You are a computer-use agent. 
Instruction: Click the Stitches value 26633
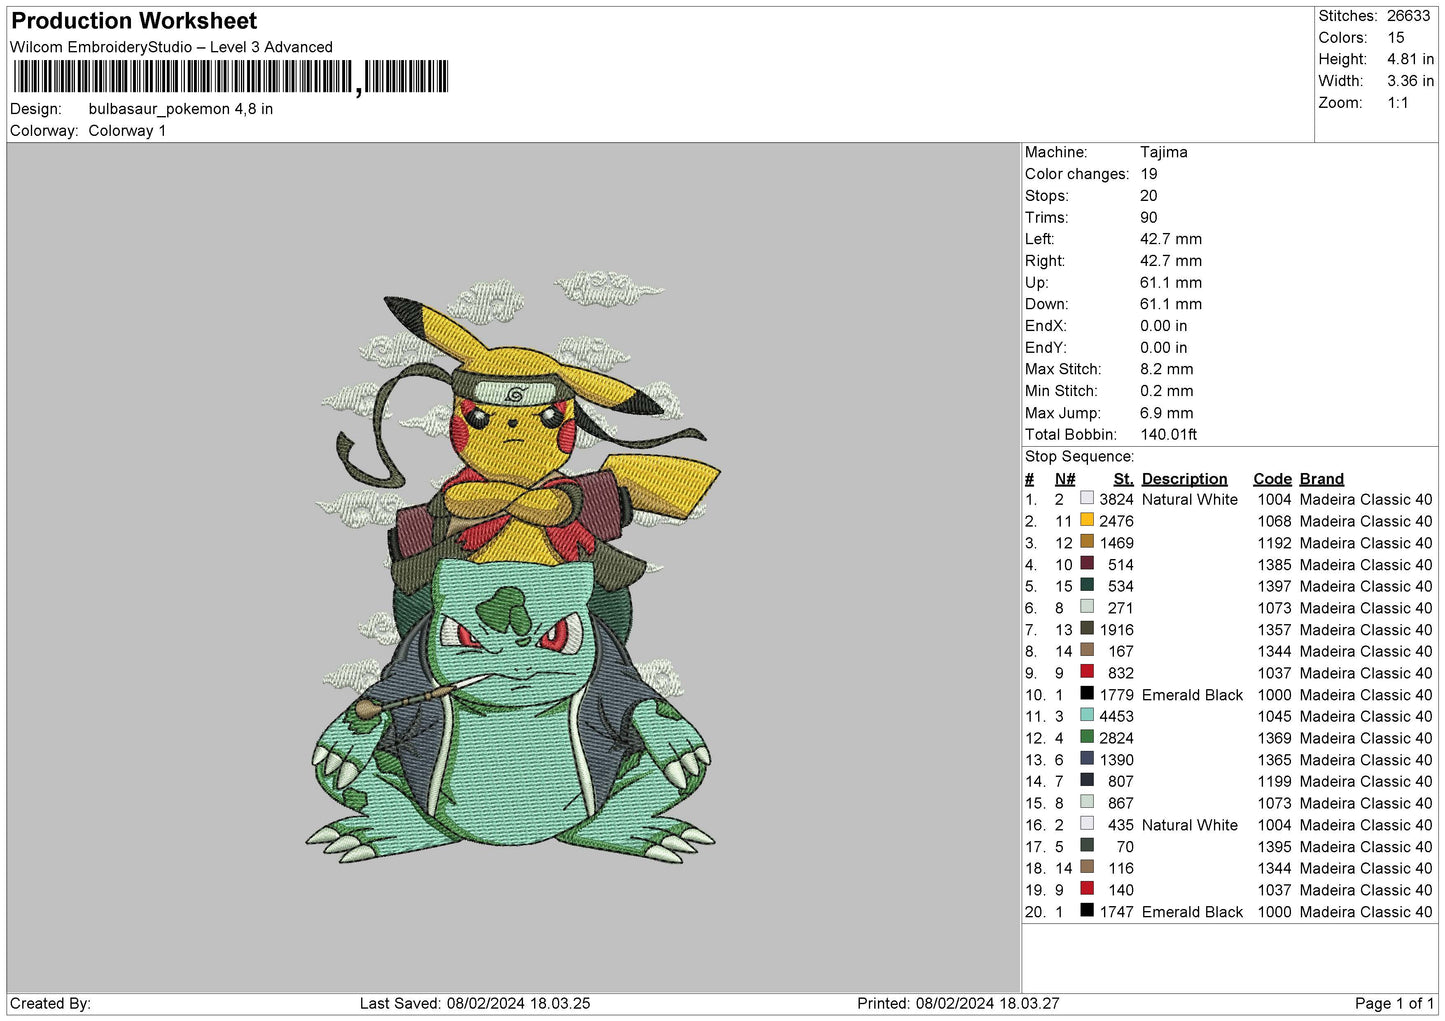pos(1408,16)
